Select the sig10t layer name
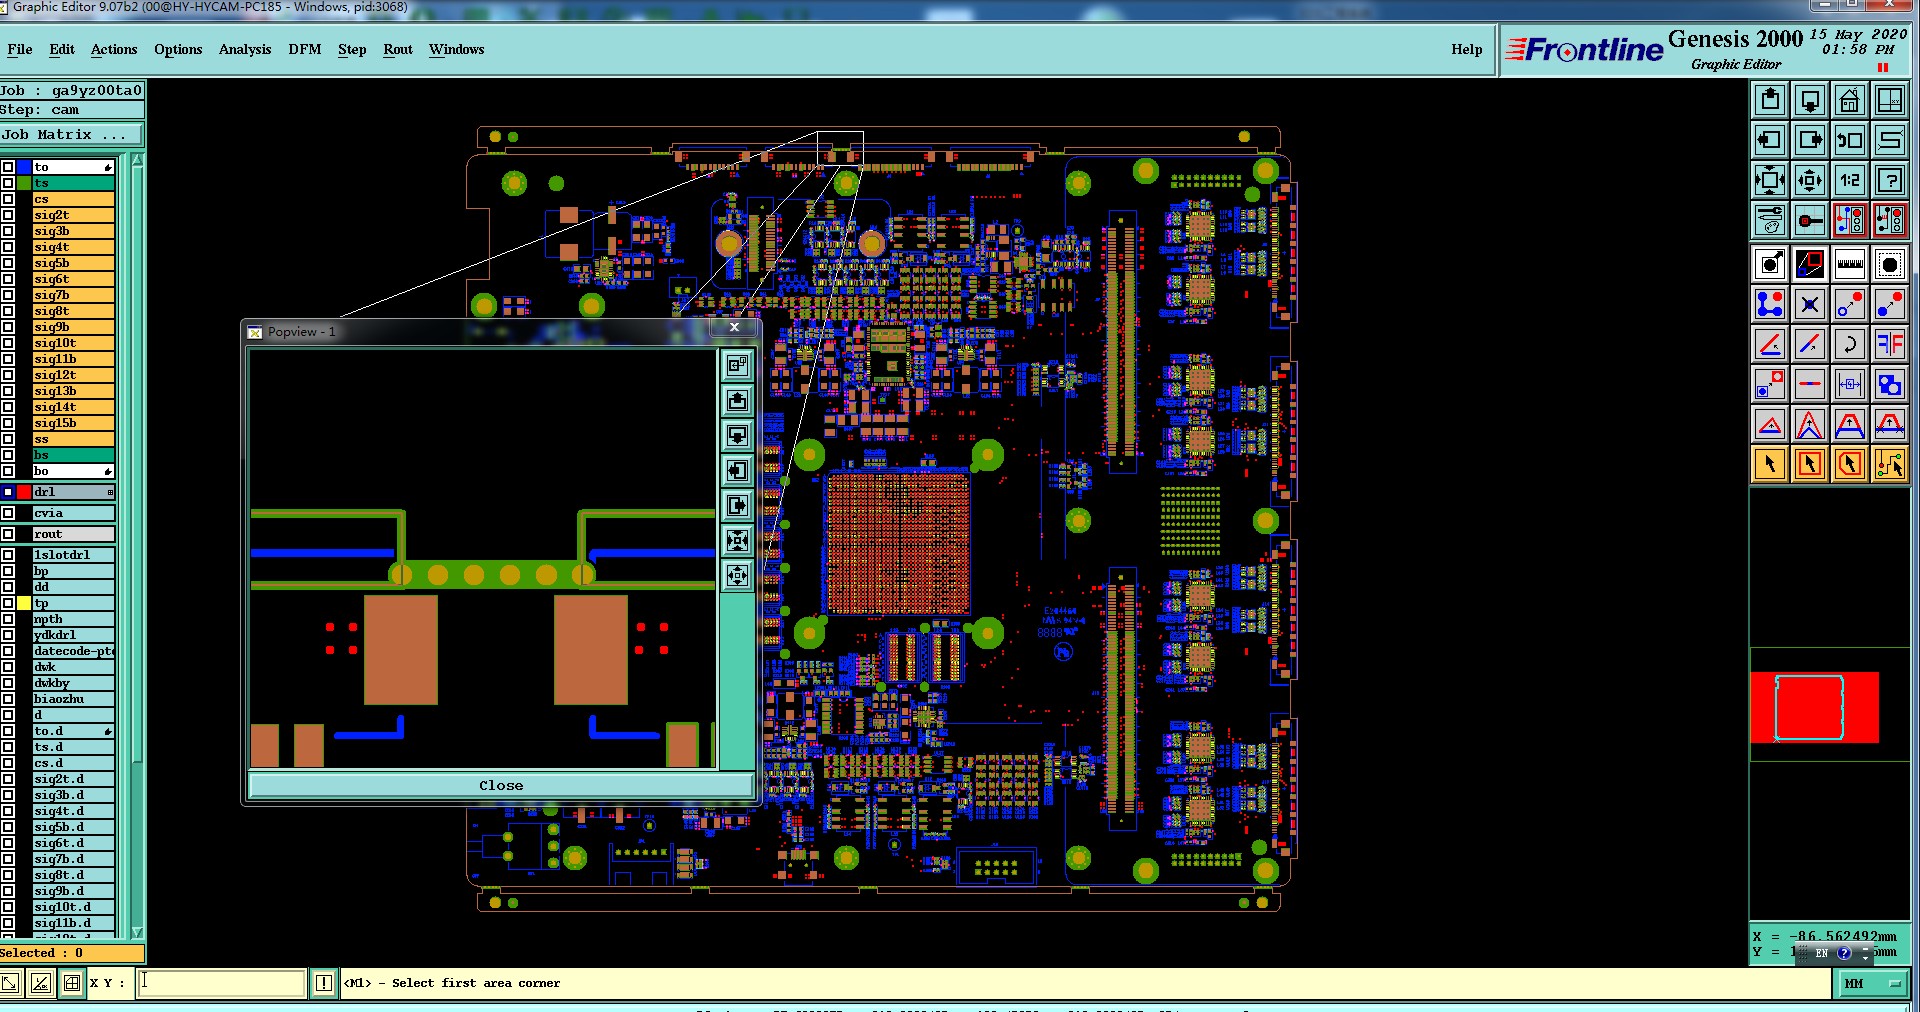The image size is (1920, 1012). click(73, 343)
